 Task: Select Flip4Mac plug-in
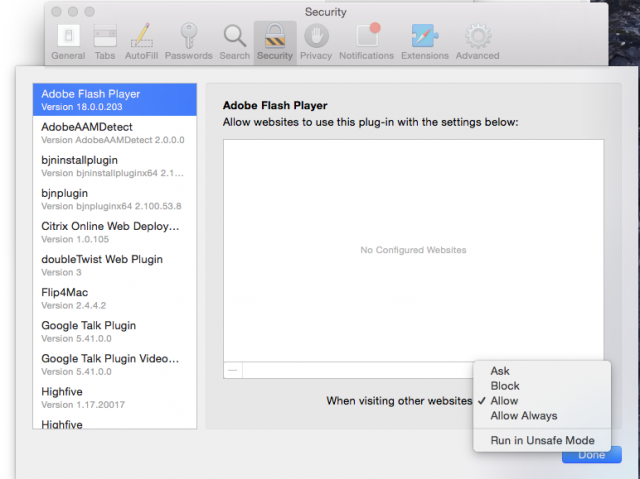[x=115, y=298]
